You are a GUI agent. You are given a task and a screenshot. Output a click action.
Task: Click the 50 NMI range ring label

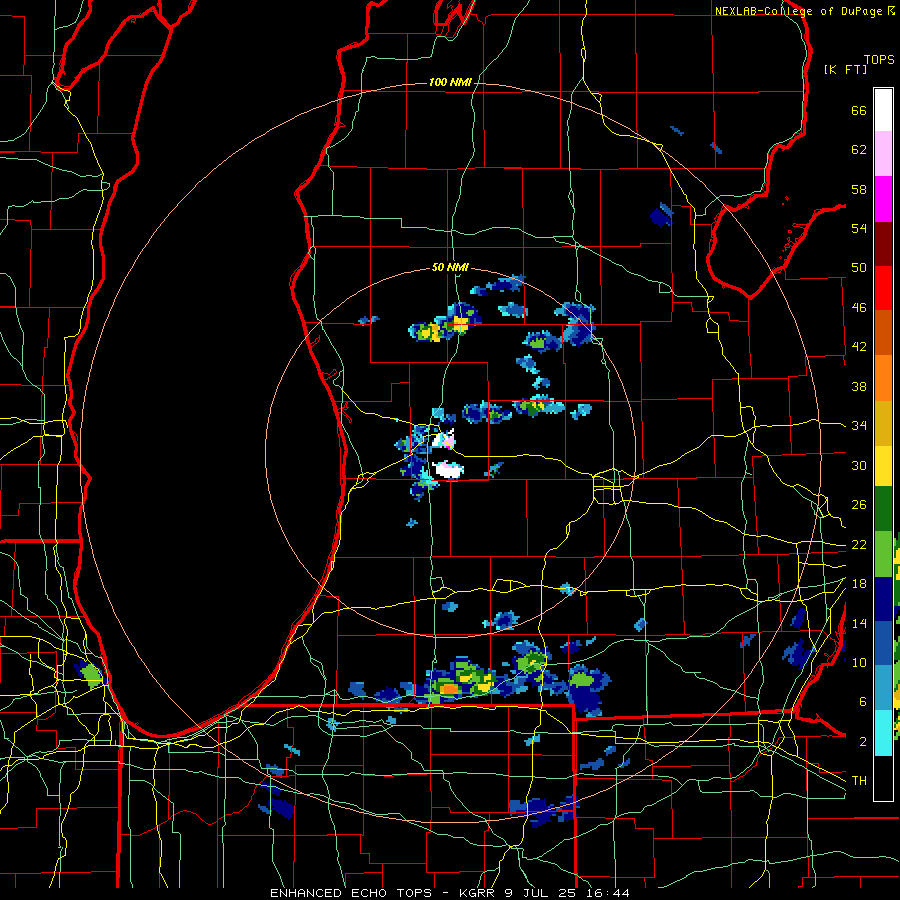click(450, 267)
